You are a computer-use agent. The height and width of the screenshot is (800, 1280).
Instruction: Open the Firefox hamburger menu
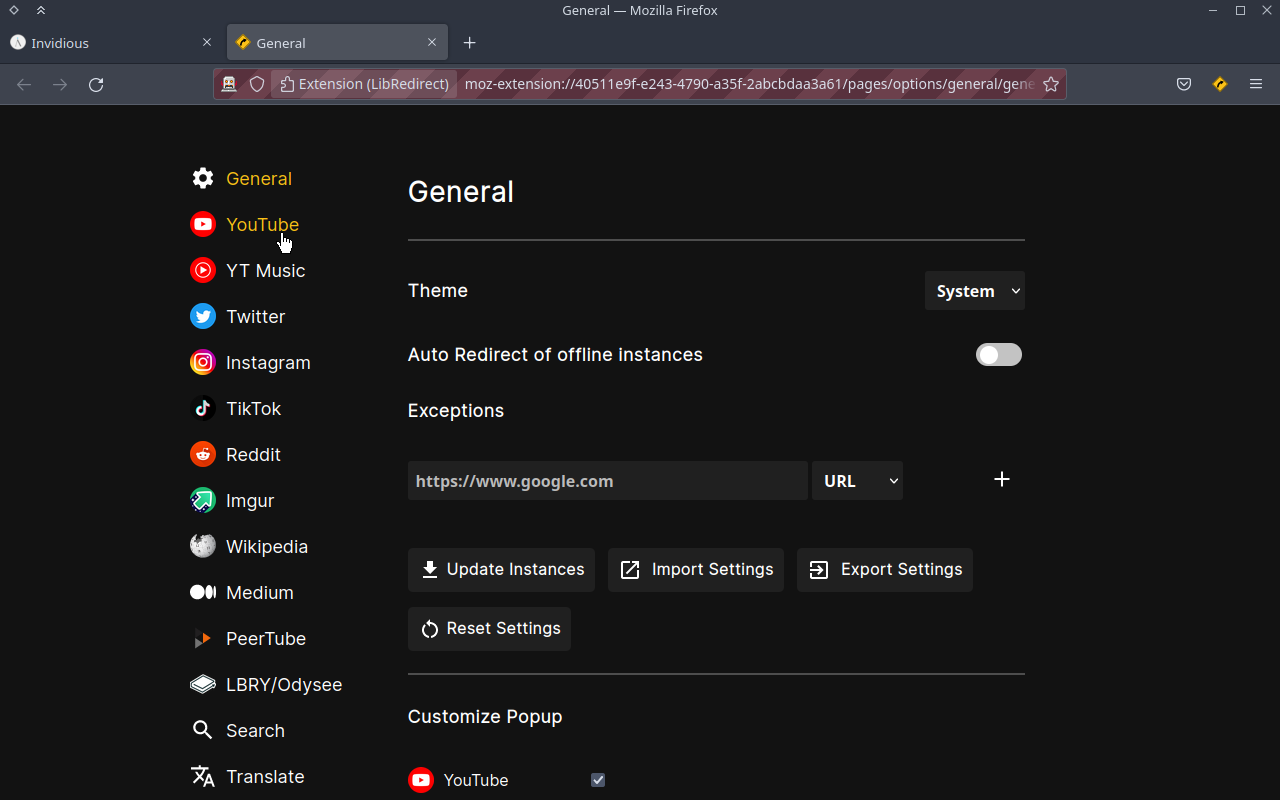[1256, 84]
